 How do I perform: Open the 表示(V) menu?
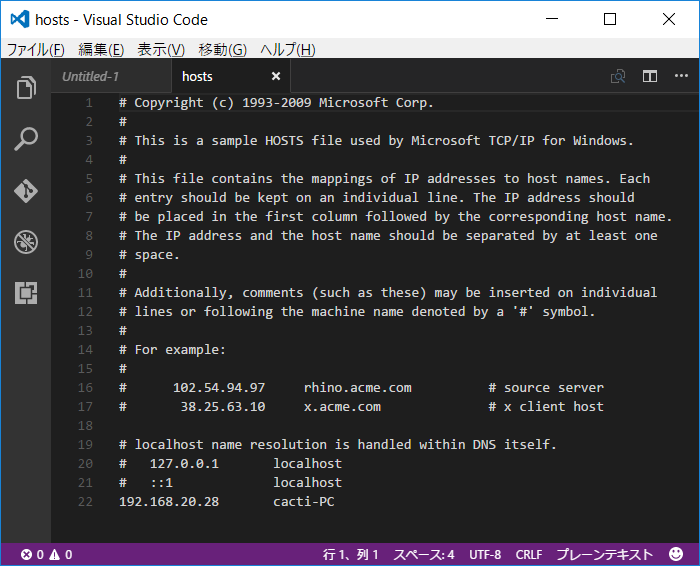(161, 49)
